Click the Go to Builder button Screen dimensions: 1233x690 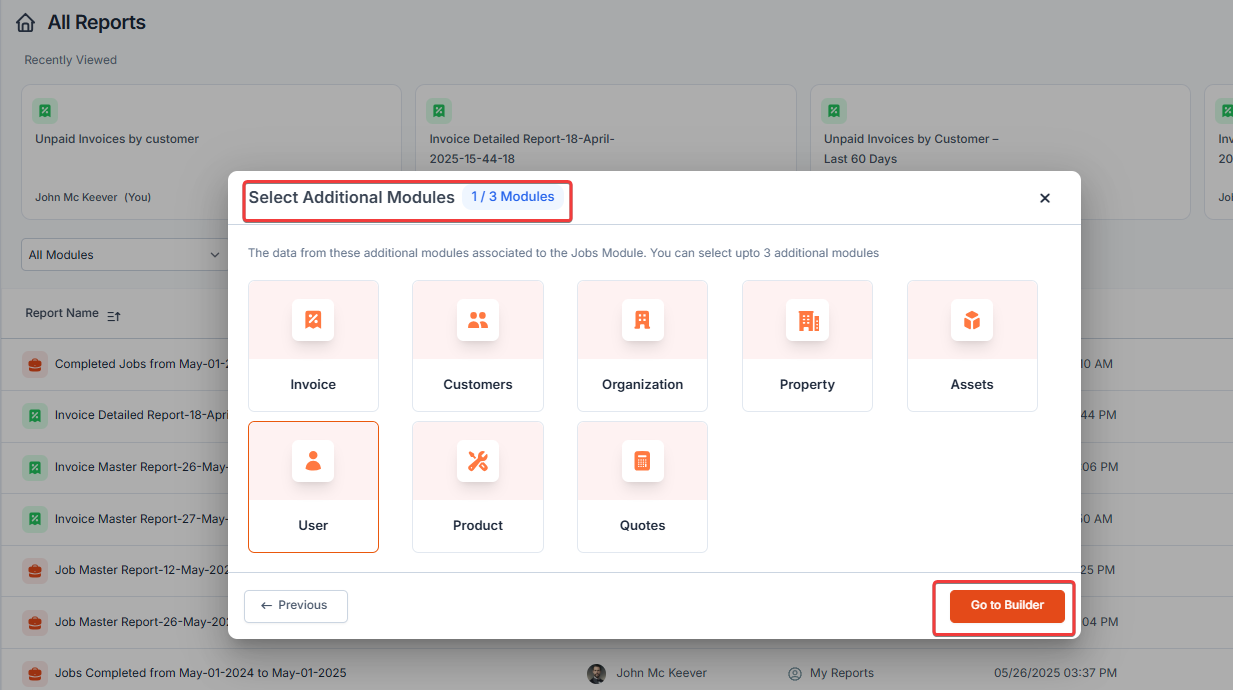click(x=1007, y=605)
